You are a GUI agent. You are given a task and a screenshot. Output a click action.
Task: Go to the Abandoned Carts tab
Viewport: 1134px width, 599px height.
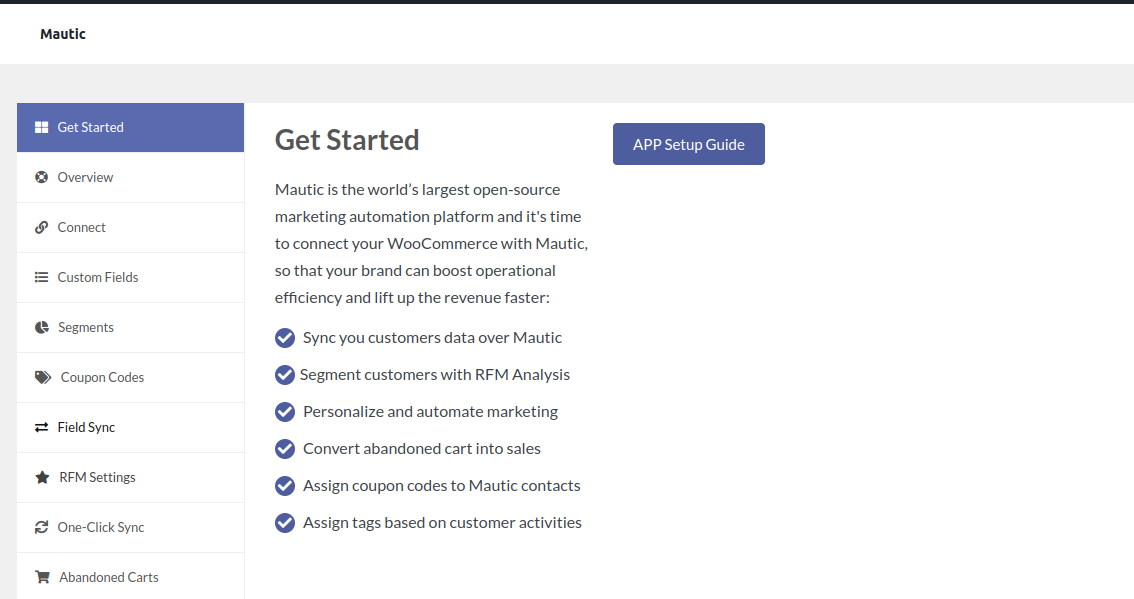click(130, 577)
